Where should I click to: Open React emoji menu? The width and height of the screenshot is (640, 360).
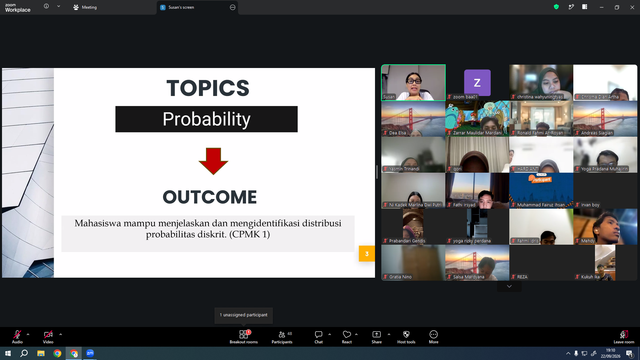pyautogui.click(x=347, y=337)
